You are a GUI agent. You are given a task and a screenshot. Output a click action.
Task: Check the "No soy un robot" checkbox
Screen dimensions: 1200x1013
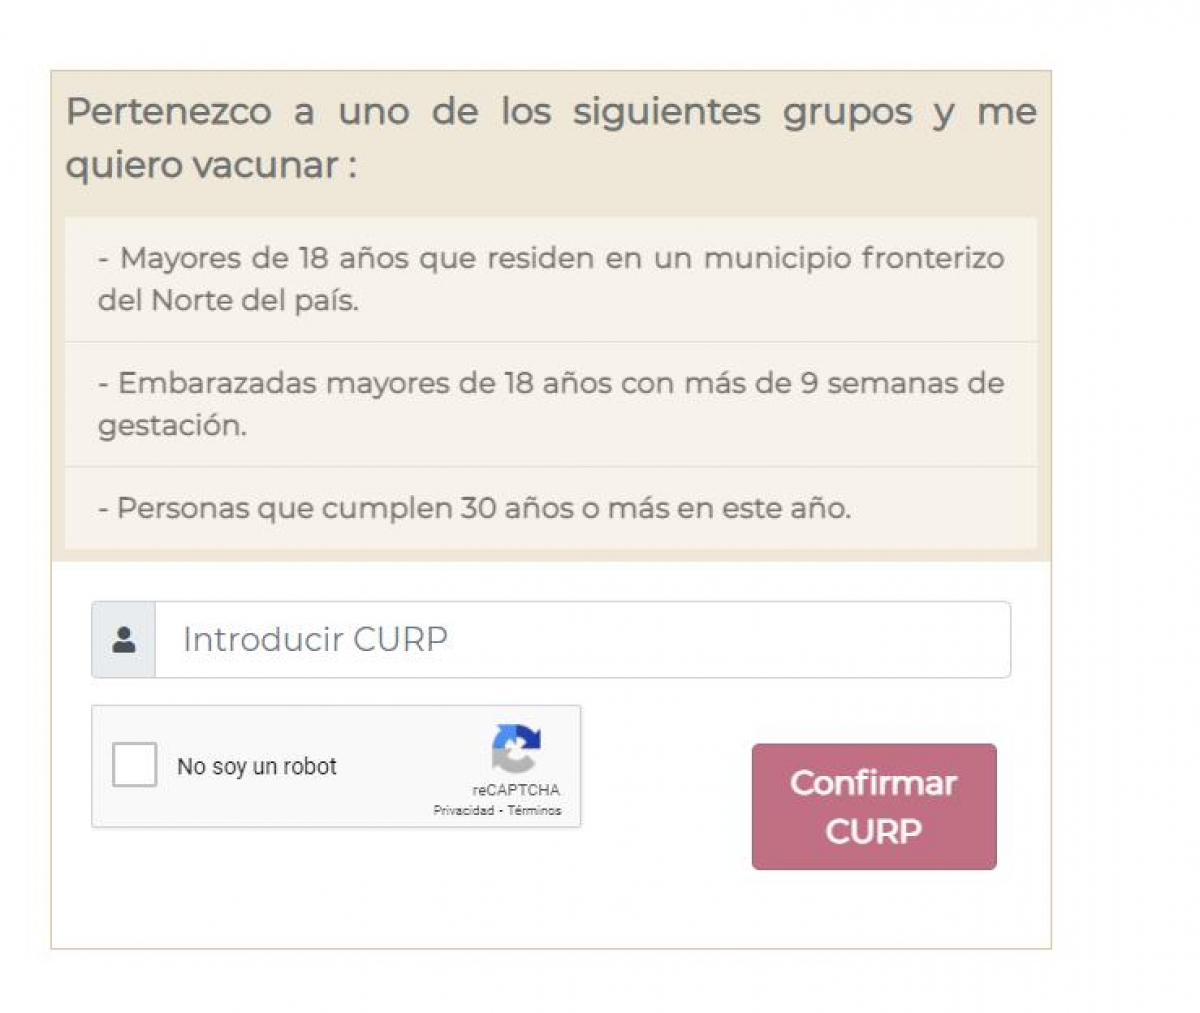tap(135, 765)
